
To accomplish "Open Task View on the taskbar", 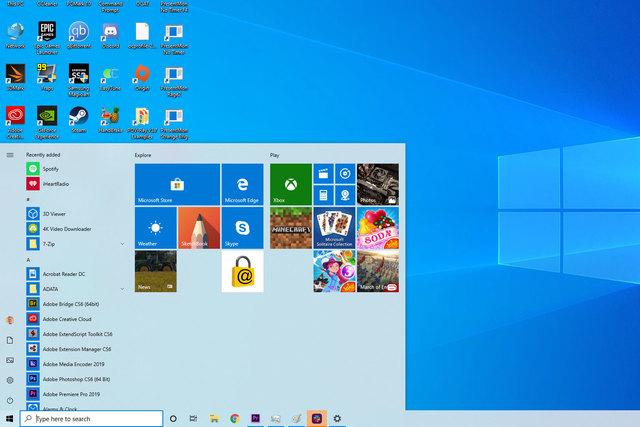I will click(x=193, y=418).
